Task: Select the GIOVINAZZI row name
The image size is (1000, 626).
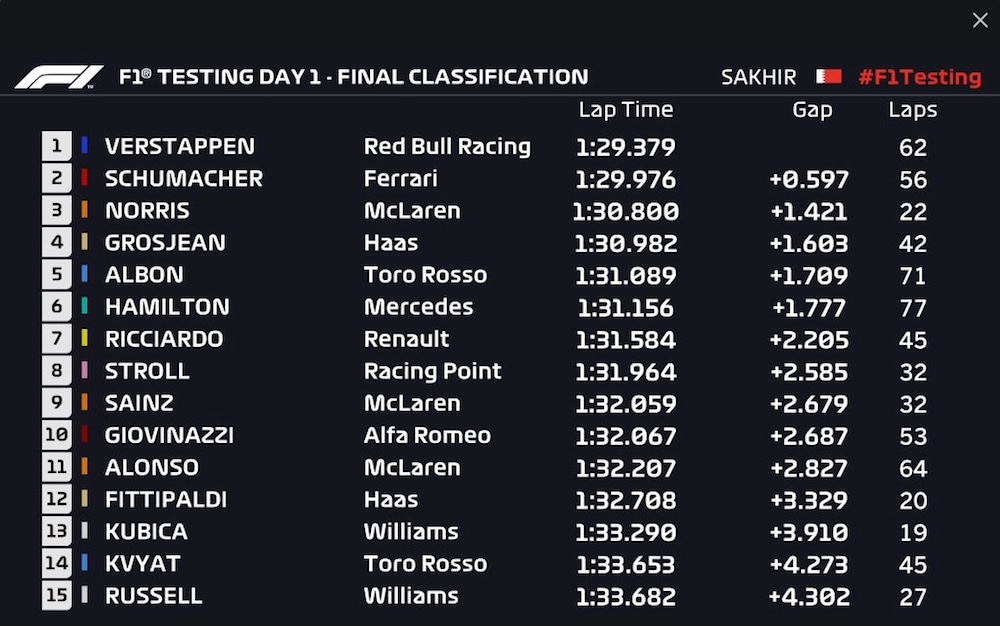Action: pos(169,435)
